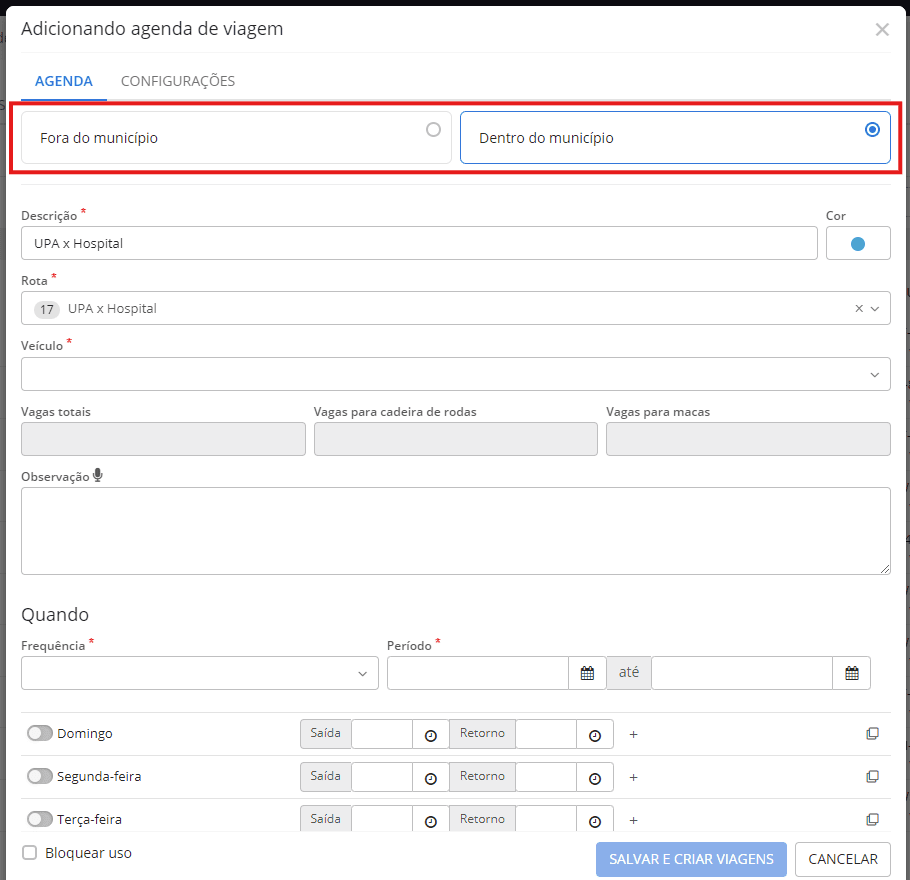This screenshot has height=880, width=910.
Task: Click the Domingo Saída clock icon
Action: pos(431,735)
